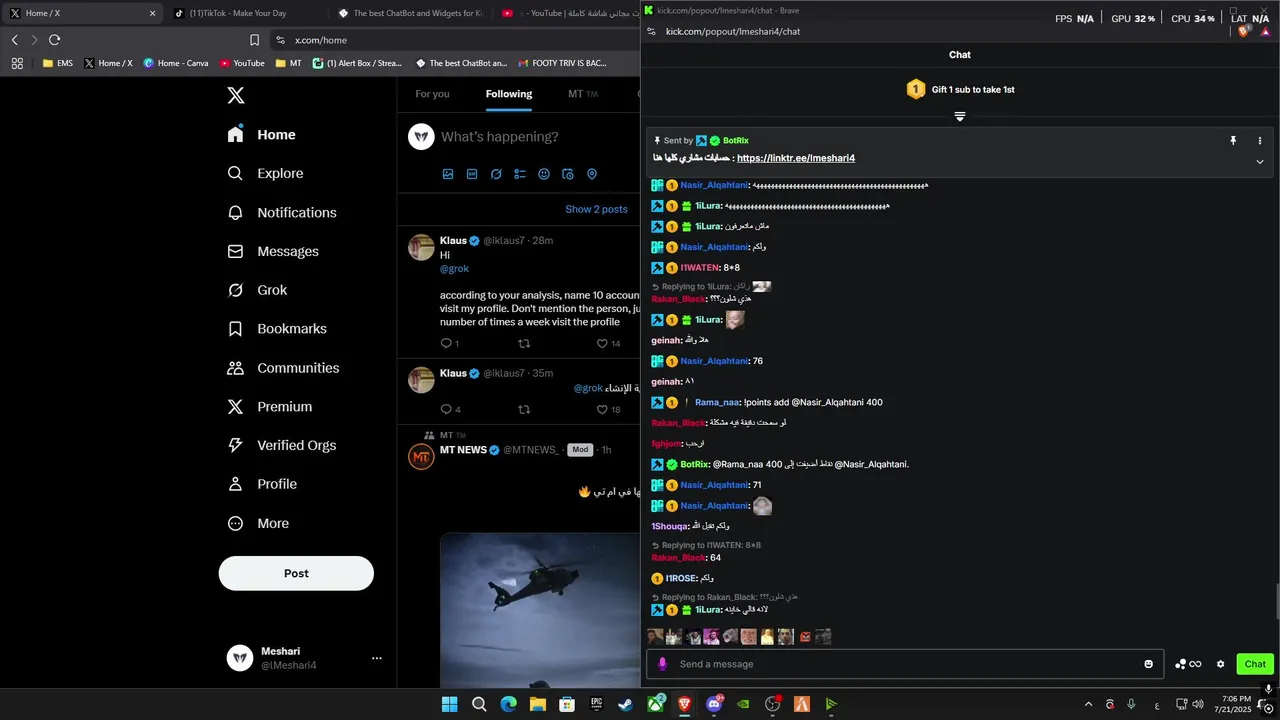Switch to the Following tab

point(509,94)
